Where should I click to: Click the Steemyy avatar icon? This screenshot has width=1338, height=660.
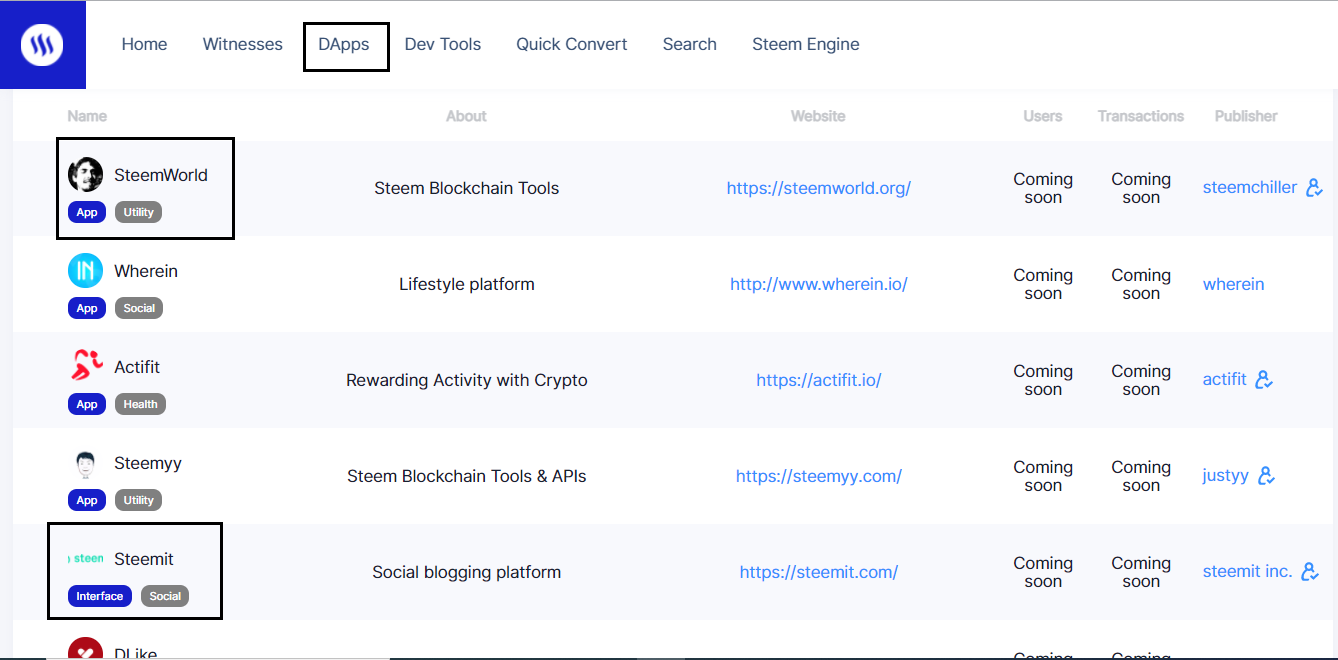(x=85, y=464)
